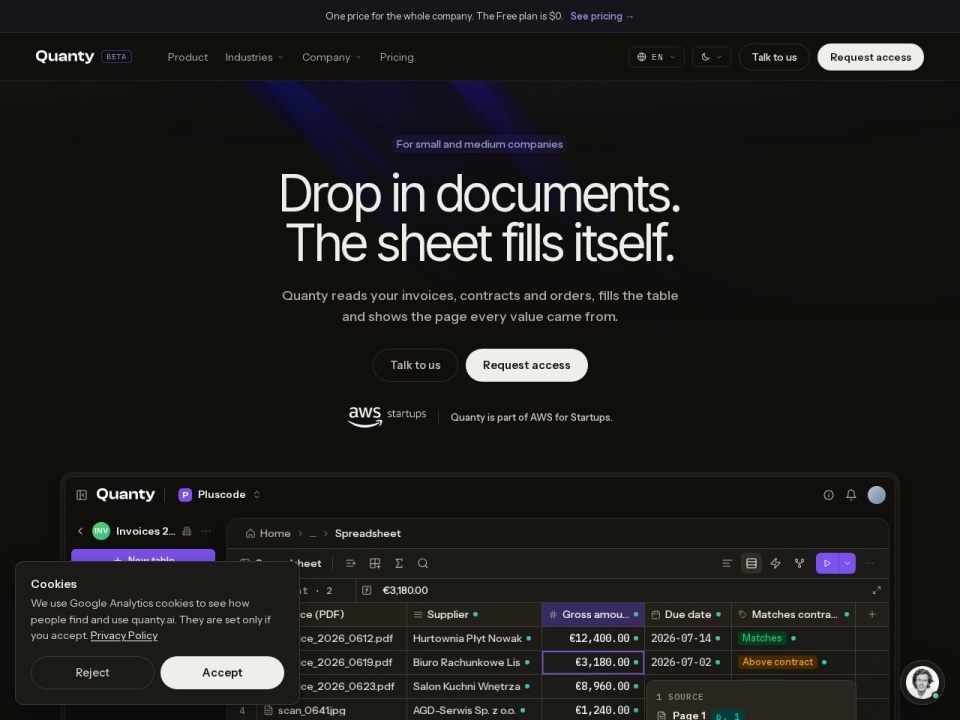The width and height of the screenshot is (960, 720).
Task: Expand the collapsed breadcrumb ellipsis
Action: pyautogui.click(x=313, y=533)
